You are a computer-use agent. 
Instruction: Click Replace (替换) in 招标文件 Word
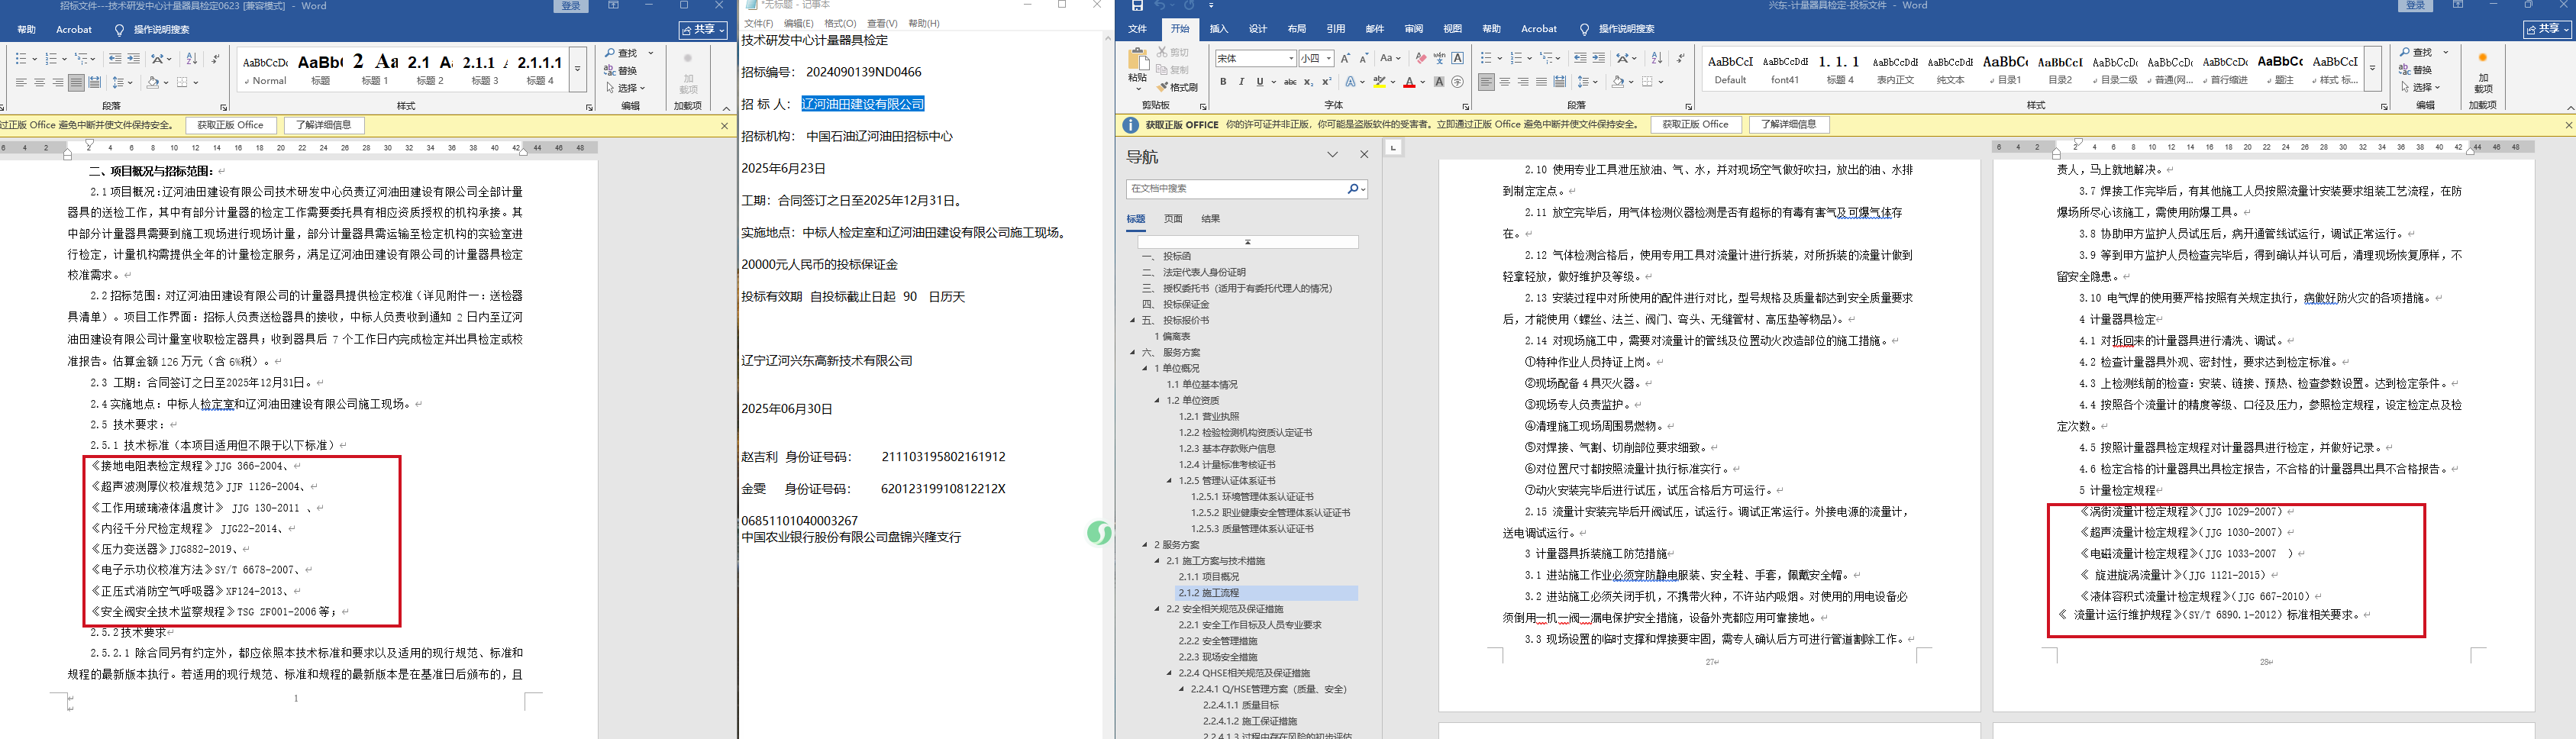(621, 71)
